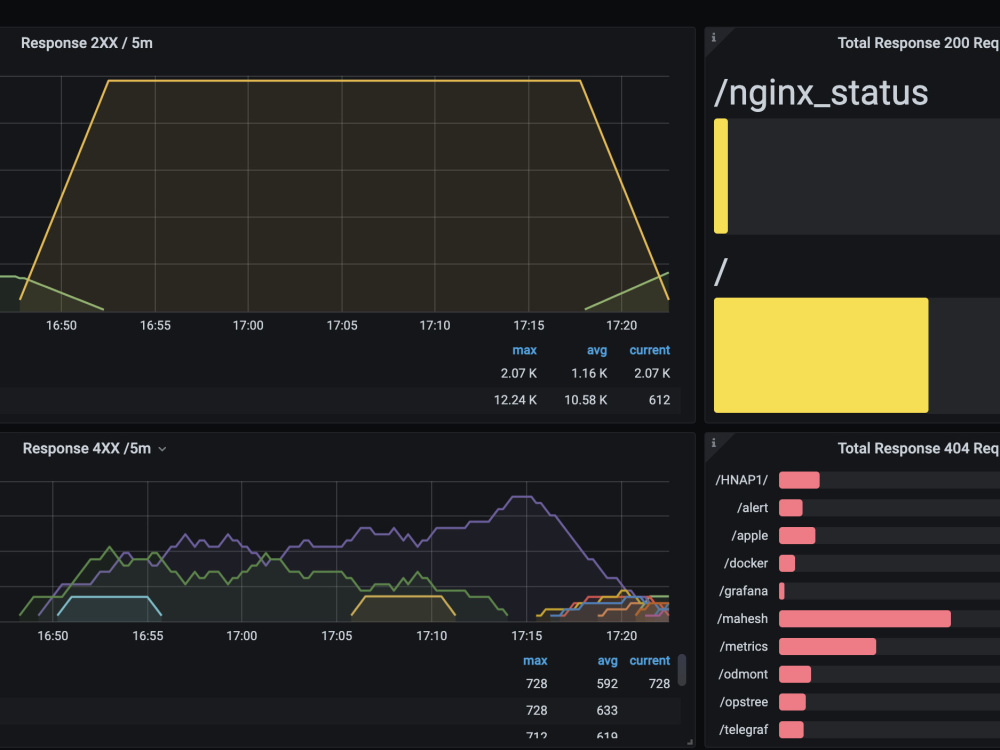Click the /opstree red bar

792,702
